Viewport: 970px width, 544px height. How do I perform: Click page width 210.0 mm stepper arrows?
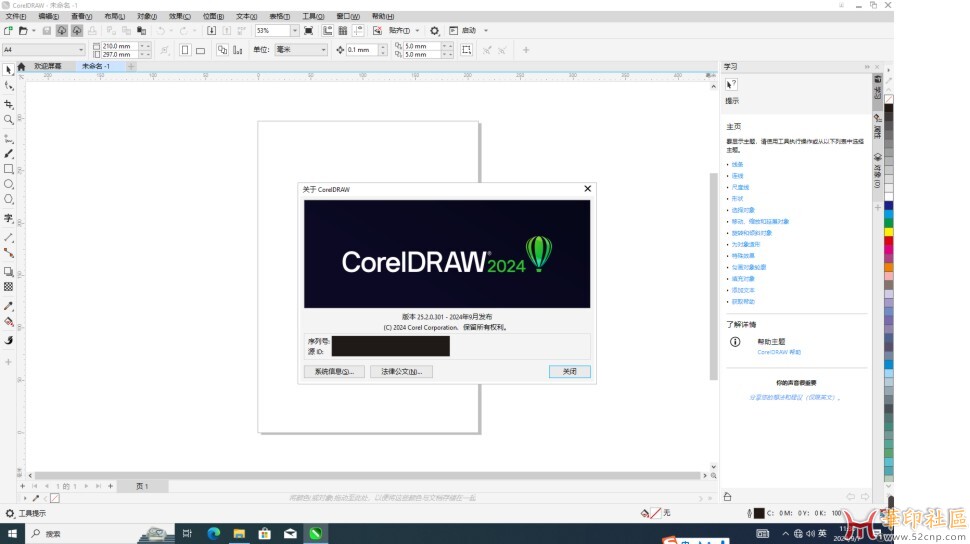pos(144,46)
